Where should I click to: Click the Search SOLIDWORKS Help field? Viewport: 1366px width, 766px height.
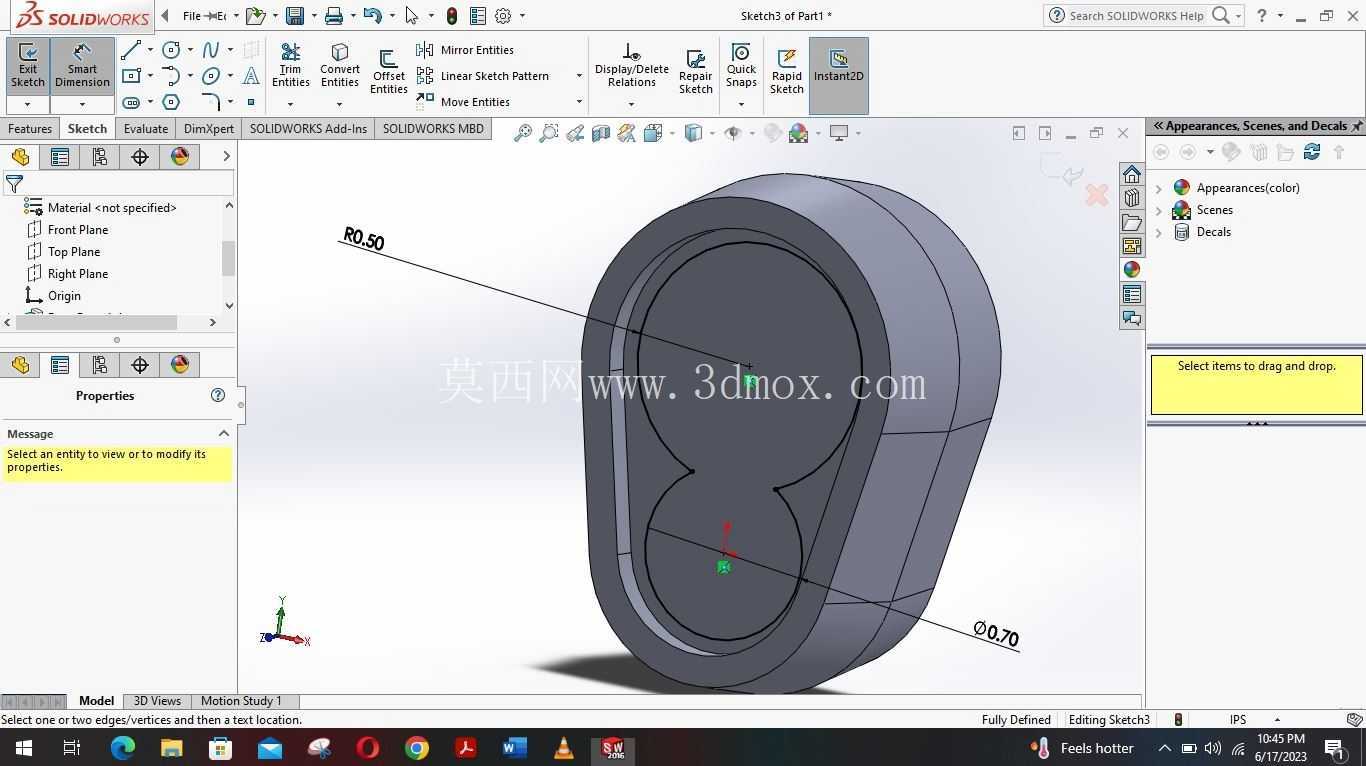1136,16
